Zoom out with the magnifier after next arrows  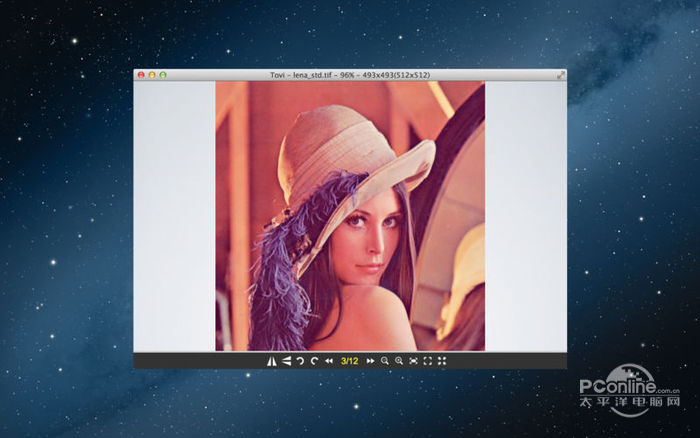[385, 361]
